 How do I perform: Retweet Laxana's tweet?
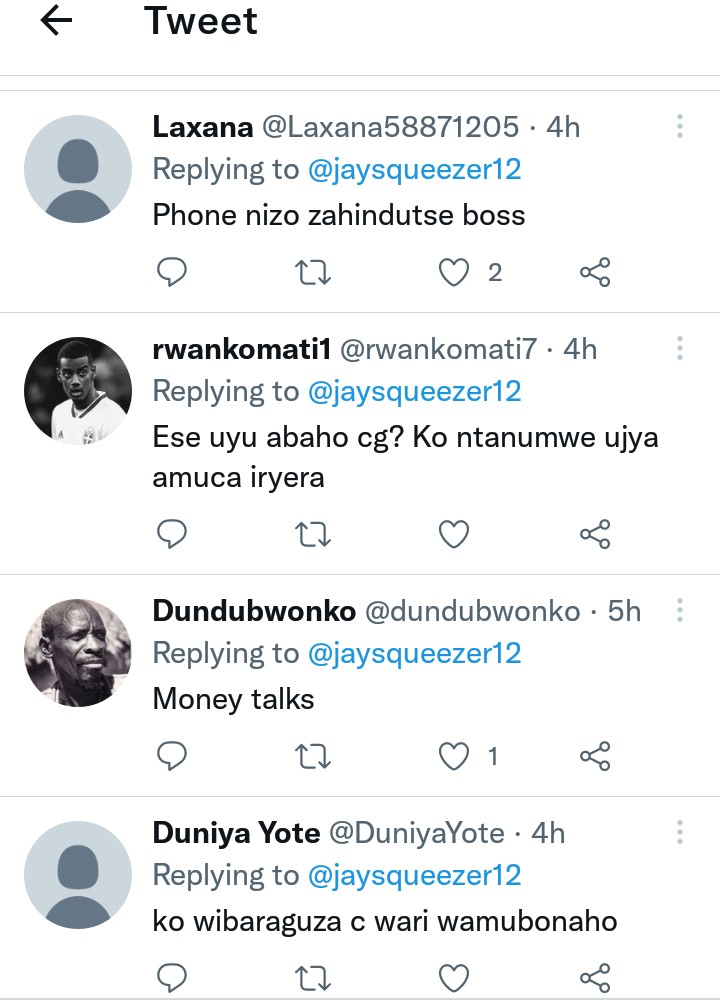[x=315, y=271]
